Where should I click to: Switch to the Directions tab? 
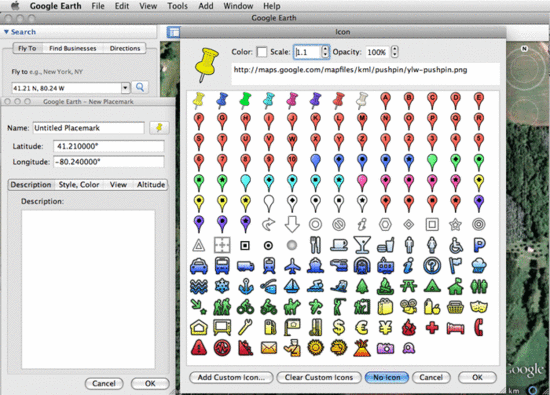click(125, 48)
